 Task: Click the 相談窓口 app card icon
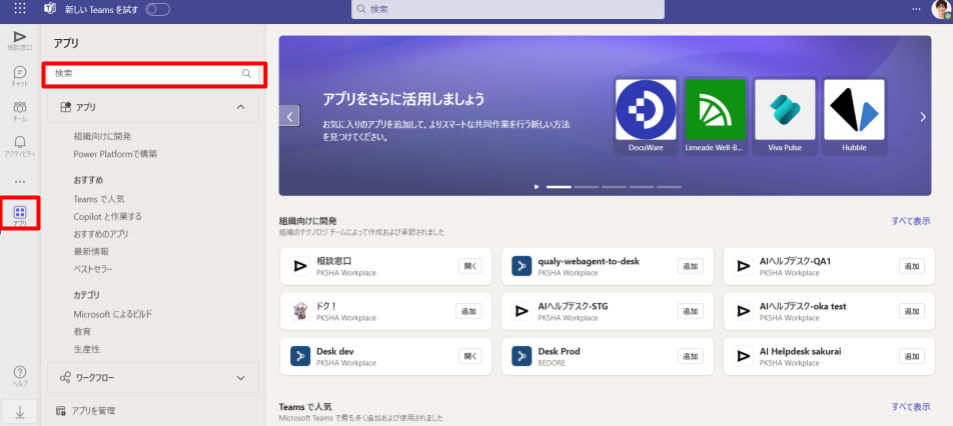300,266
